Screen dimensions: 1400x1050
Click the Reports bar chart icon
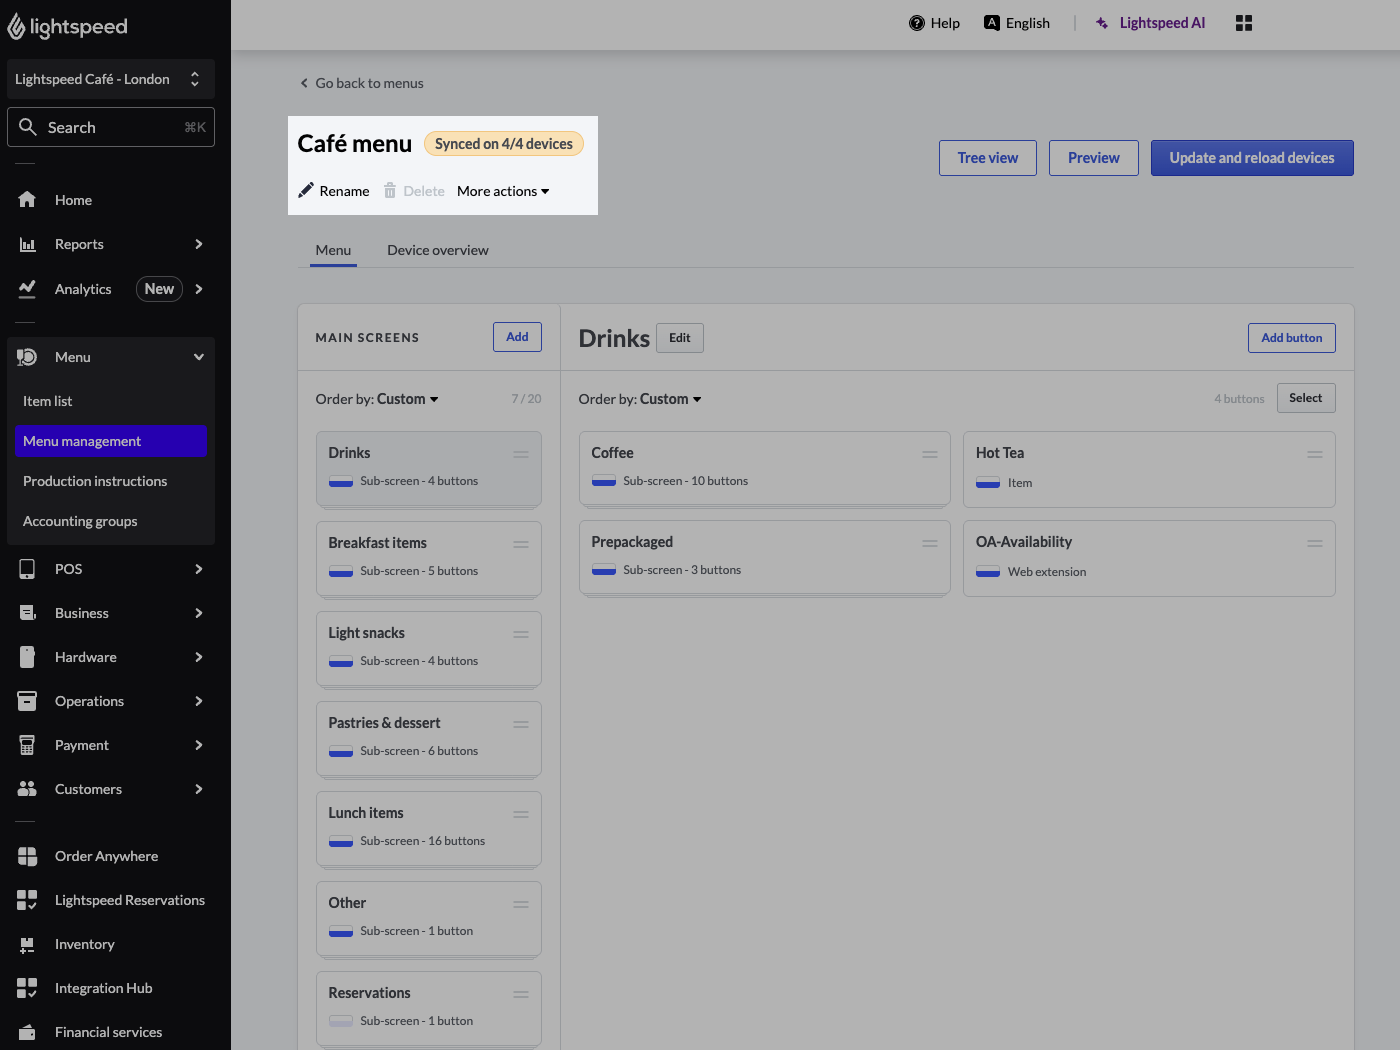[27, 244]
